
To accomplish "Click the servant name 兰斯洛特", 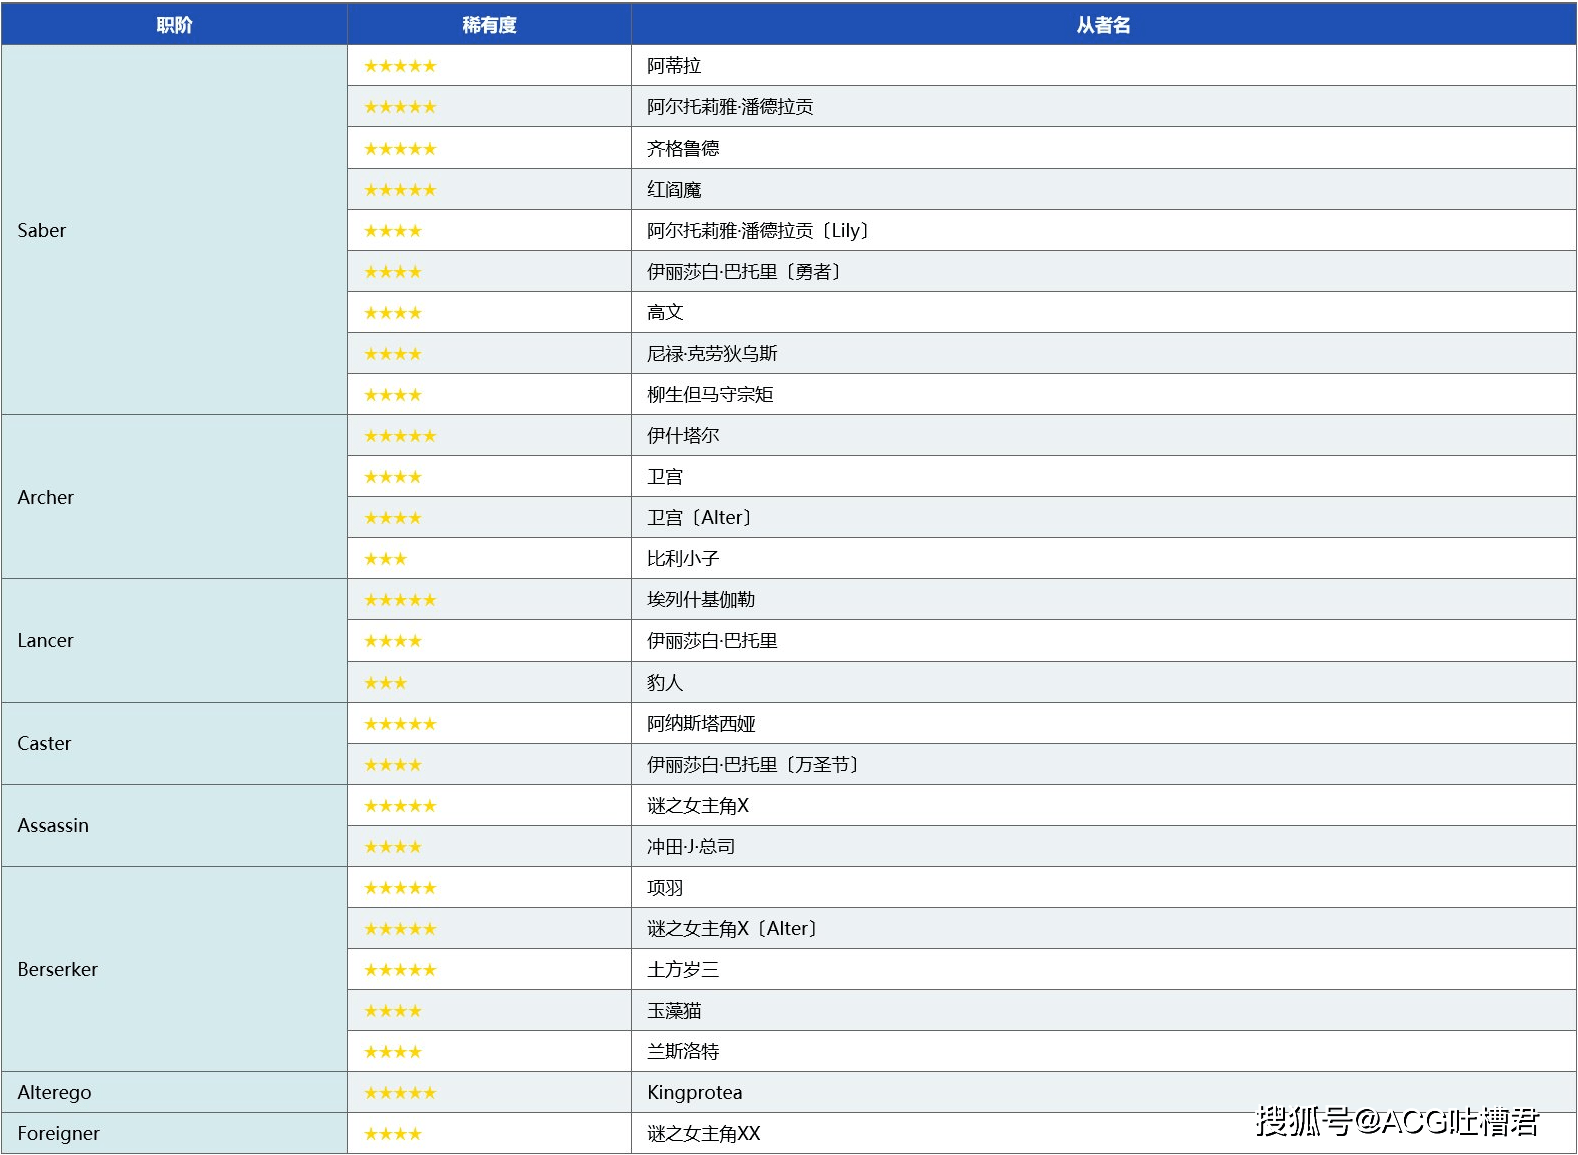I will [683, 1051].
